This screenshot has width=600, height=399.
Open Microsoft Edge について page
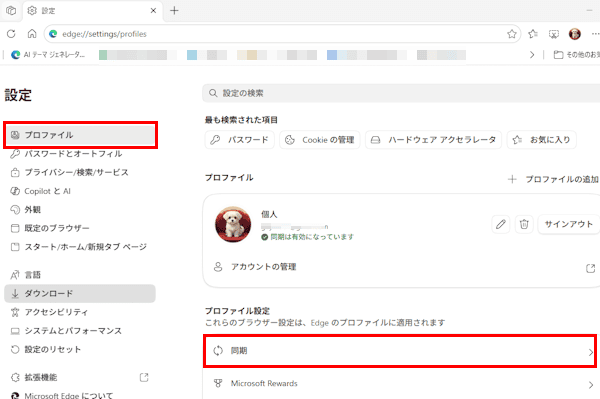tap(80, 395)
